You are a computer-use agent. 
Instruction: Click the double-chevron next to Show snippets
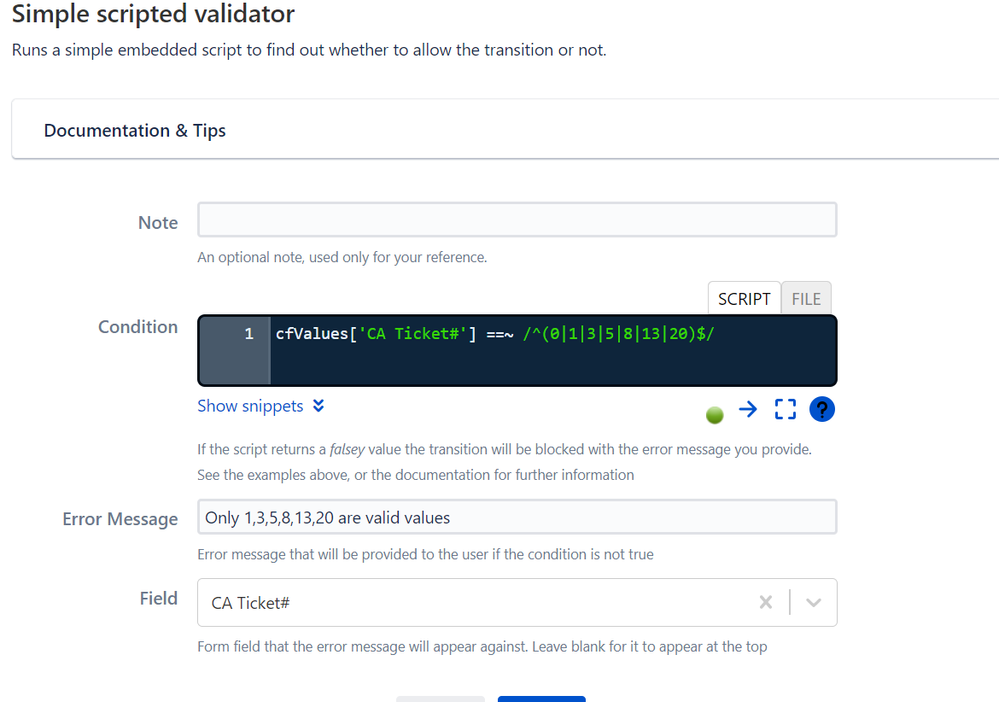click(318, 406)
